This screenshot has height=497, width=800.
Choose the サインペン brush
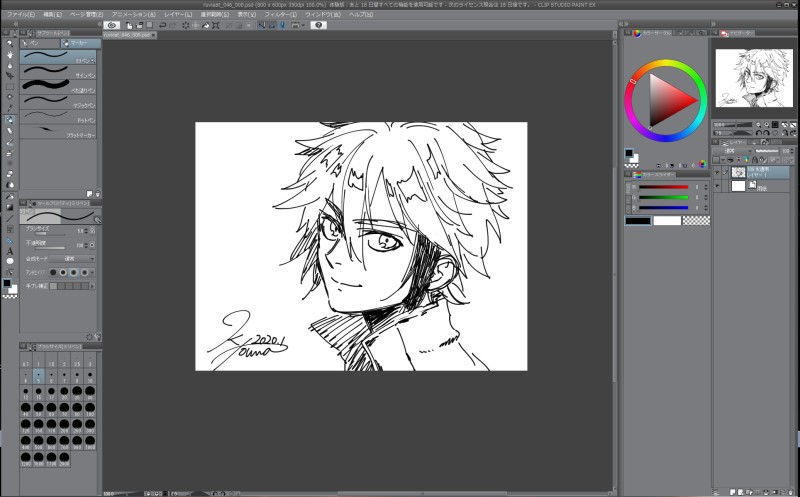point(58,72)
